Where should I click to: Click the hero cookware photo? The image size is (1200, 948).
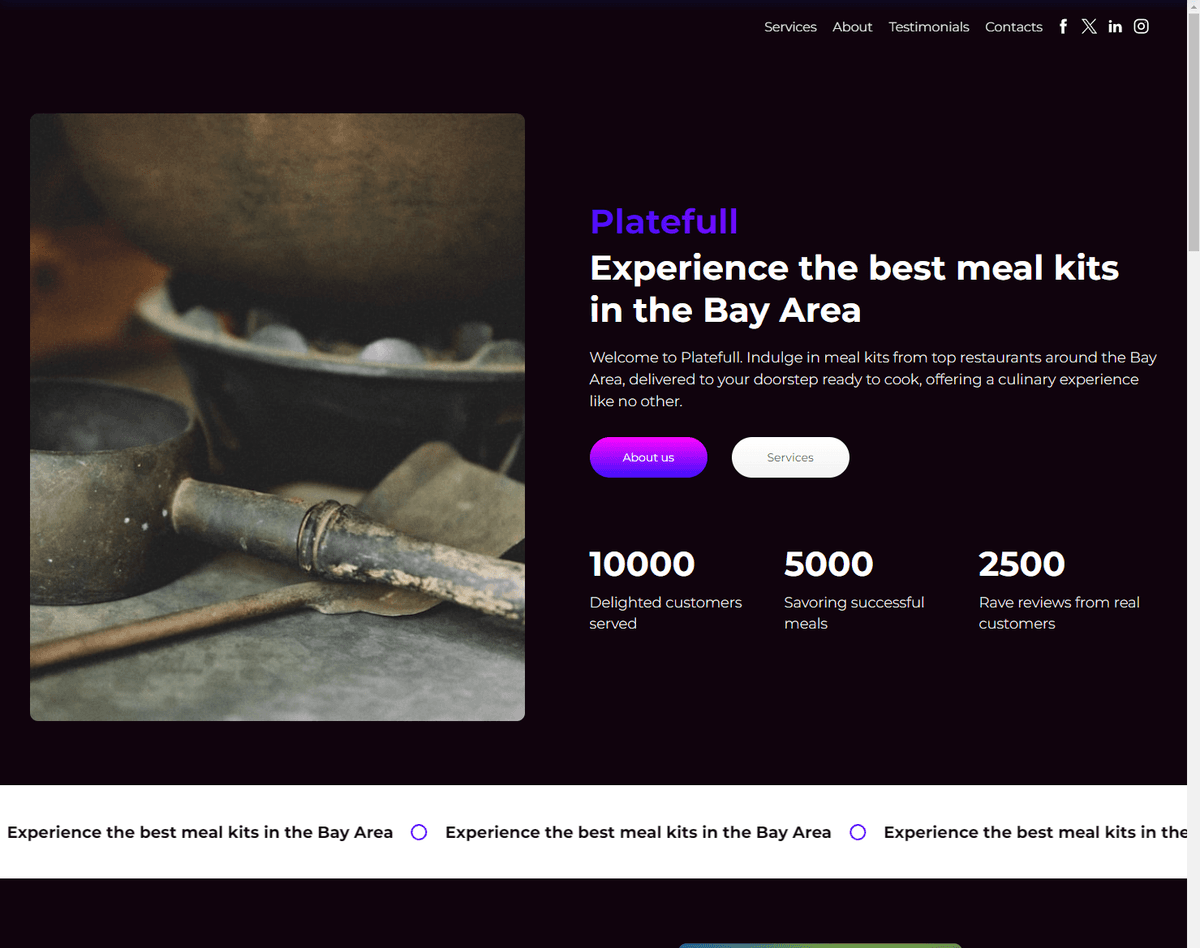pos(277,417)
